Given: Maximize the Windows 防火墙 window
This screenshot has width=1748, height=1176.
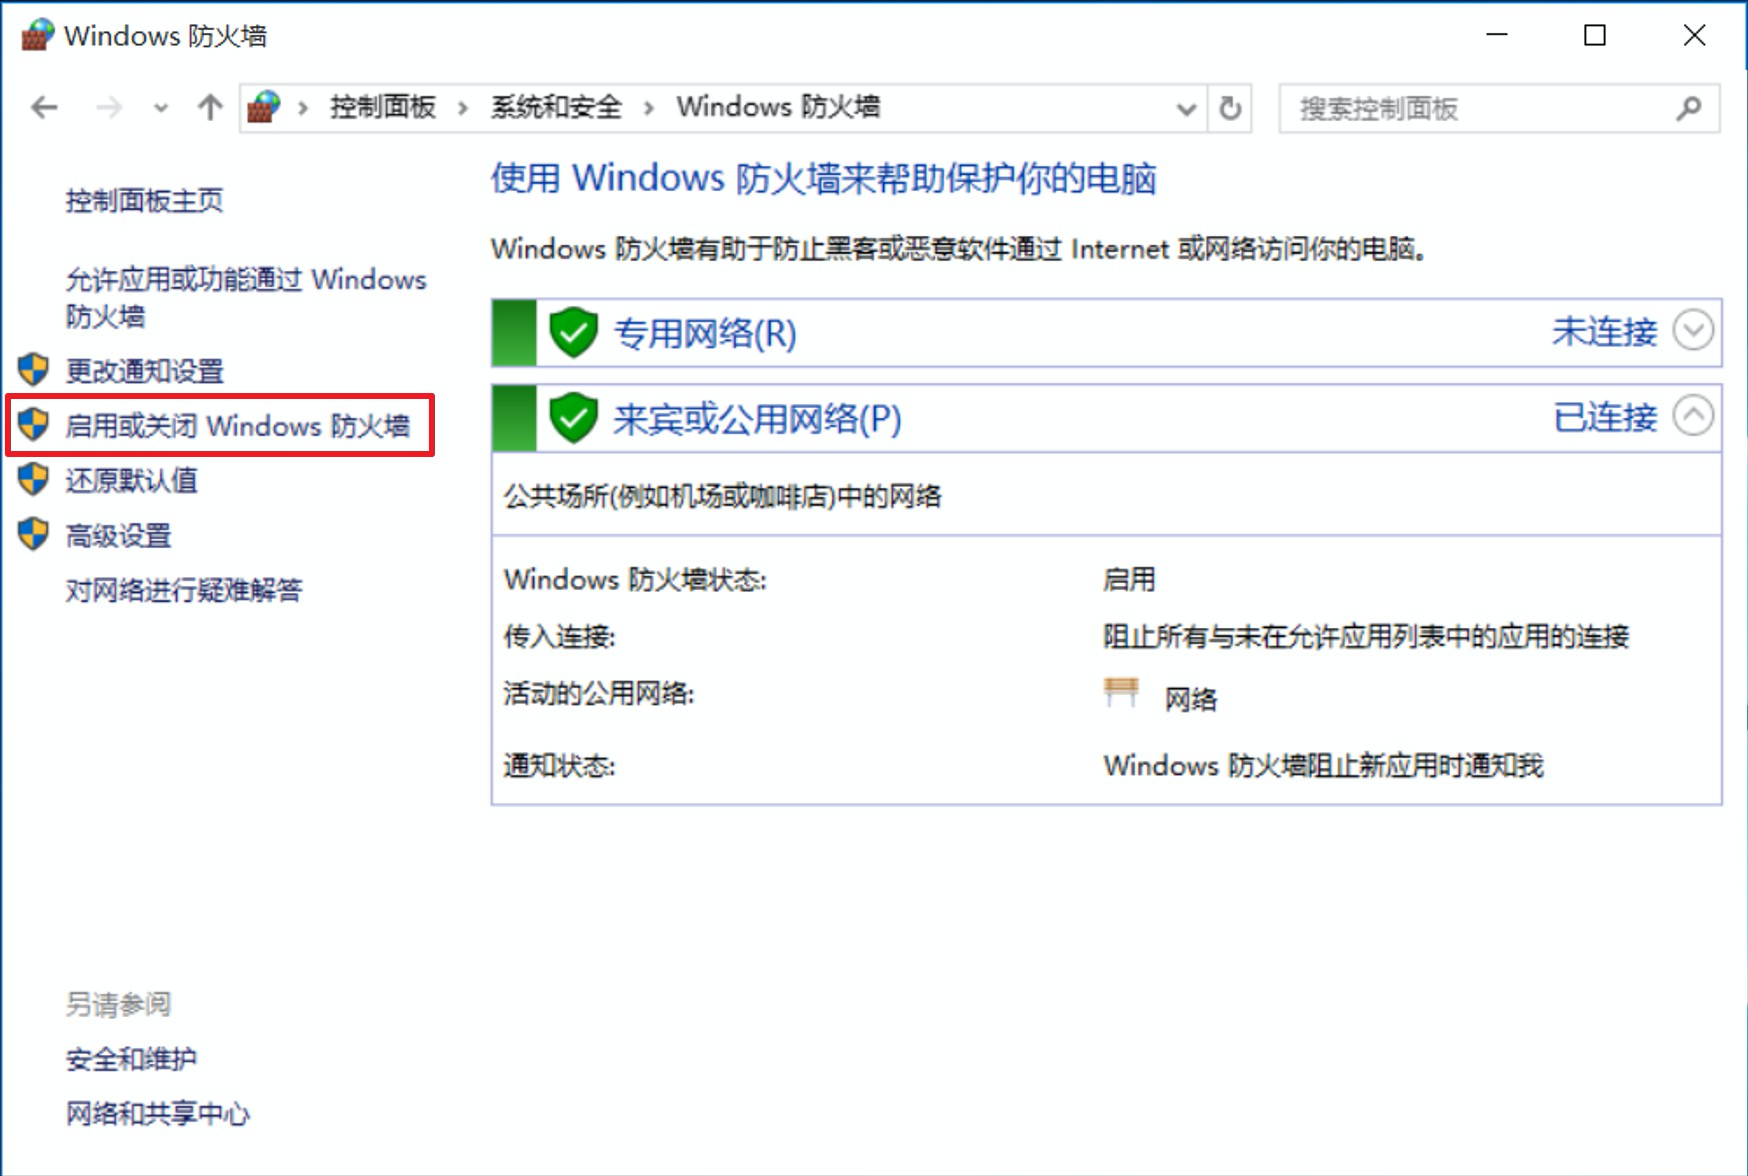Looking at the screenshot, I should (x=1595, y=35).
